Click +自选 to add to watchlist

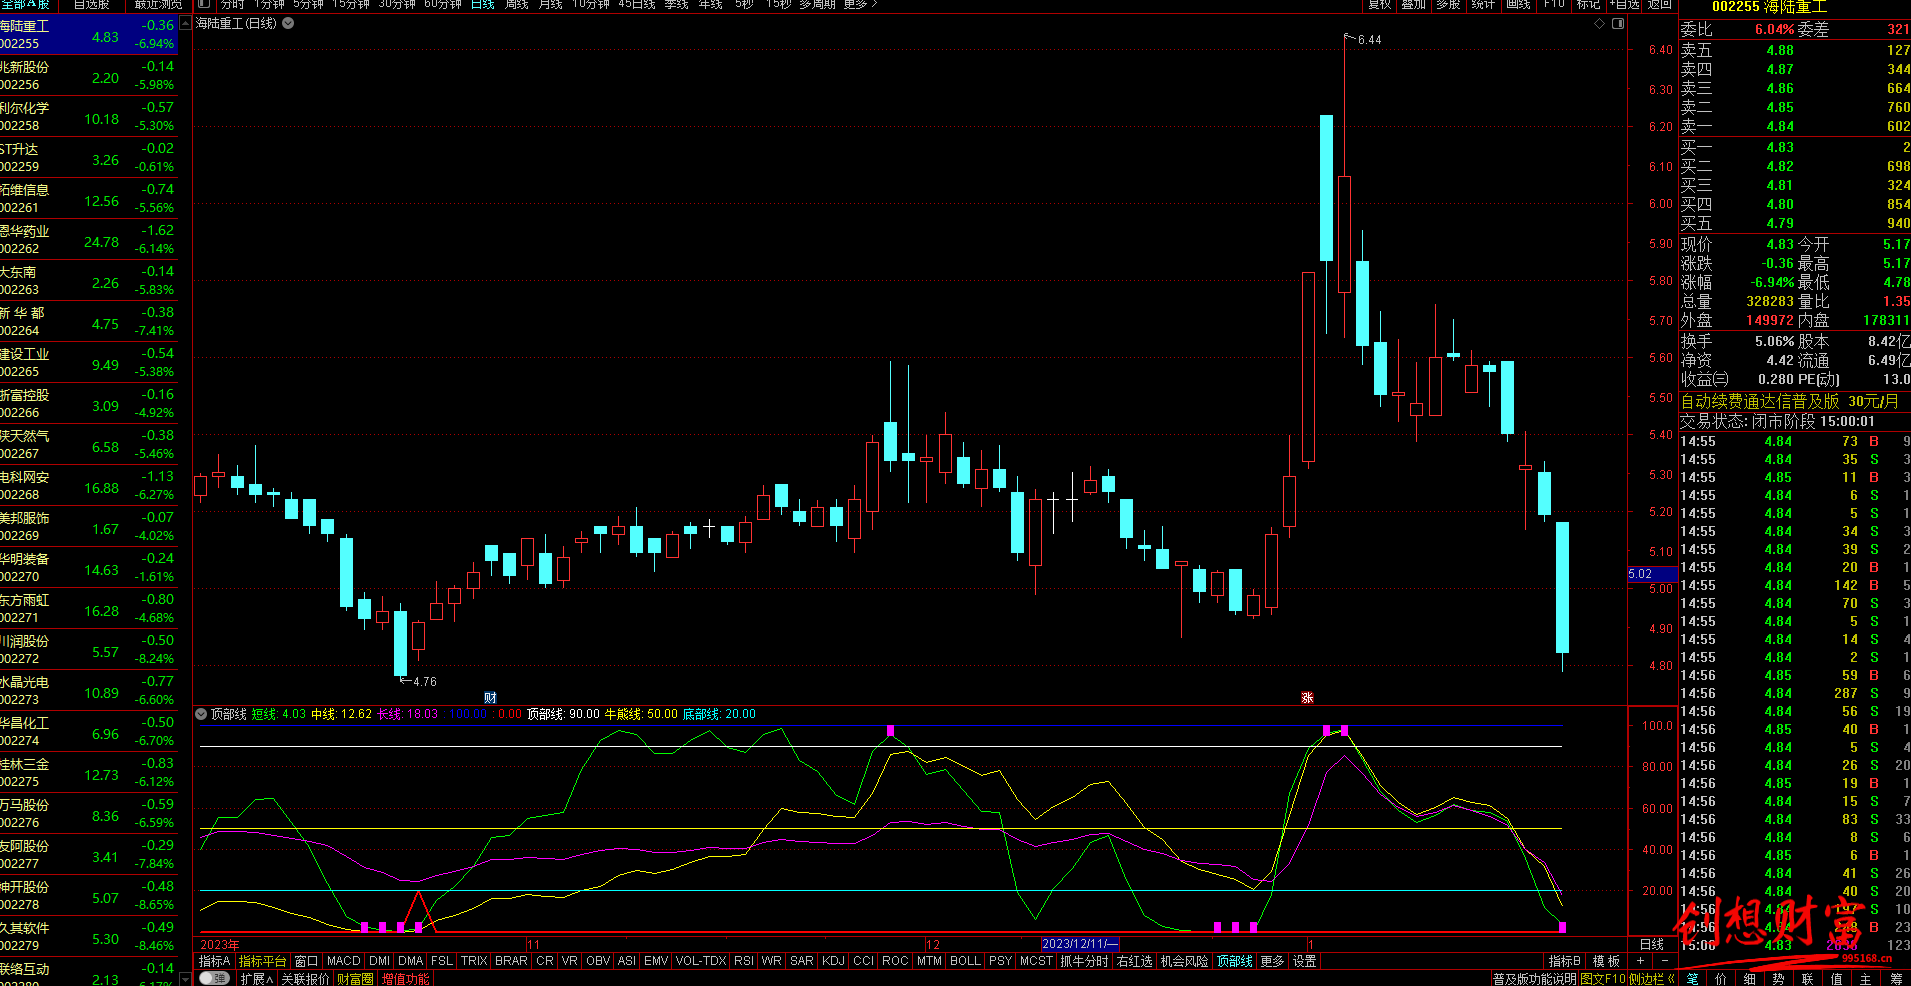1624,4
